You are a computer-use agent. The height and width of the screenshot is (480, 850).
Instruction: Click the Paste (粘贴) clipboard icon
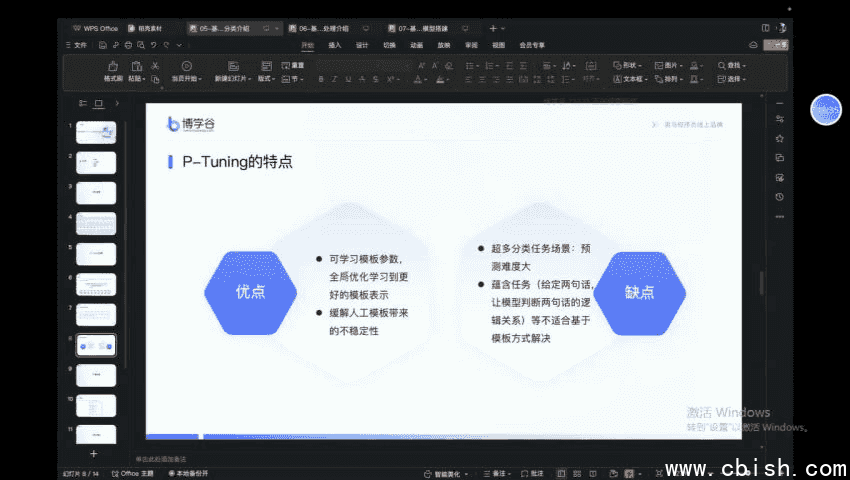(x=136, y=65)
